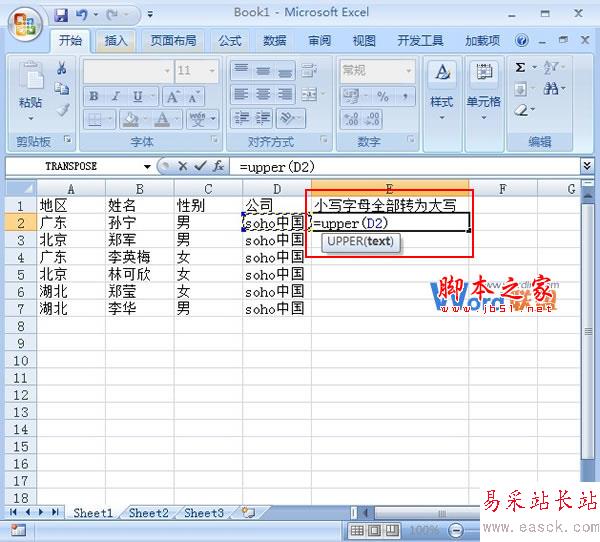Redo the last action
Viewport: 600px width, 542px height.
coord(112,15)
